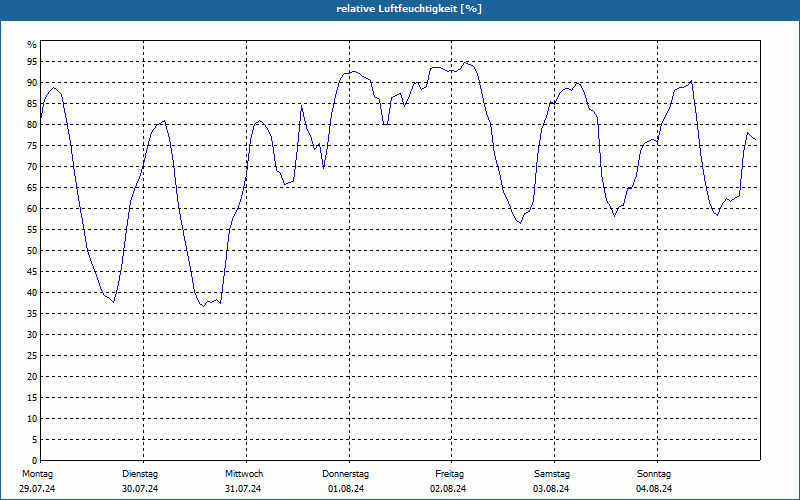The image size is (800, 500).
Task: Click the date label 31.07.24
Action: pyautogui.click(x=243, y=489)
